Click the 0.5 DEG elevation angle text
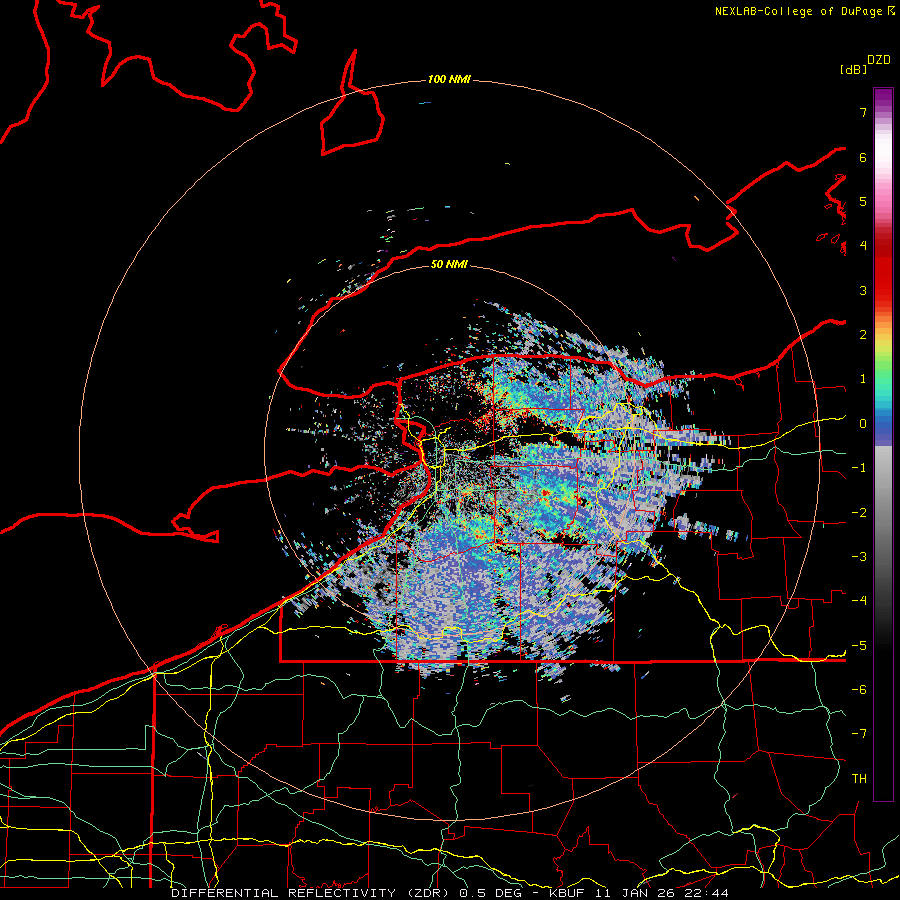This screenshot has height=900, width=900. 491,893
